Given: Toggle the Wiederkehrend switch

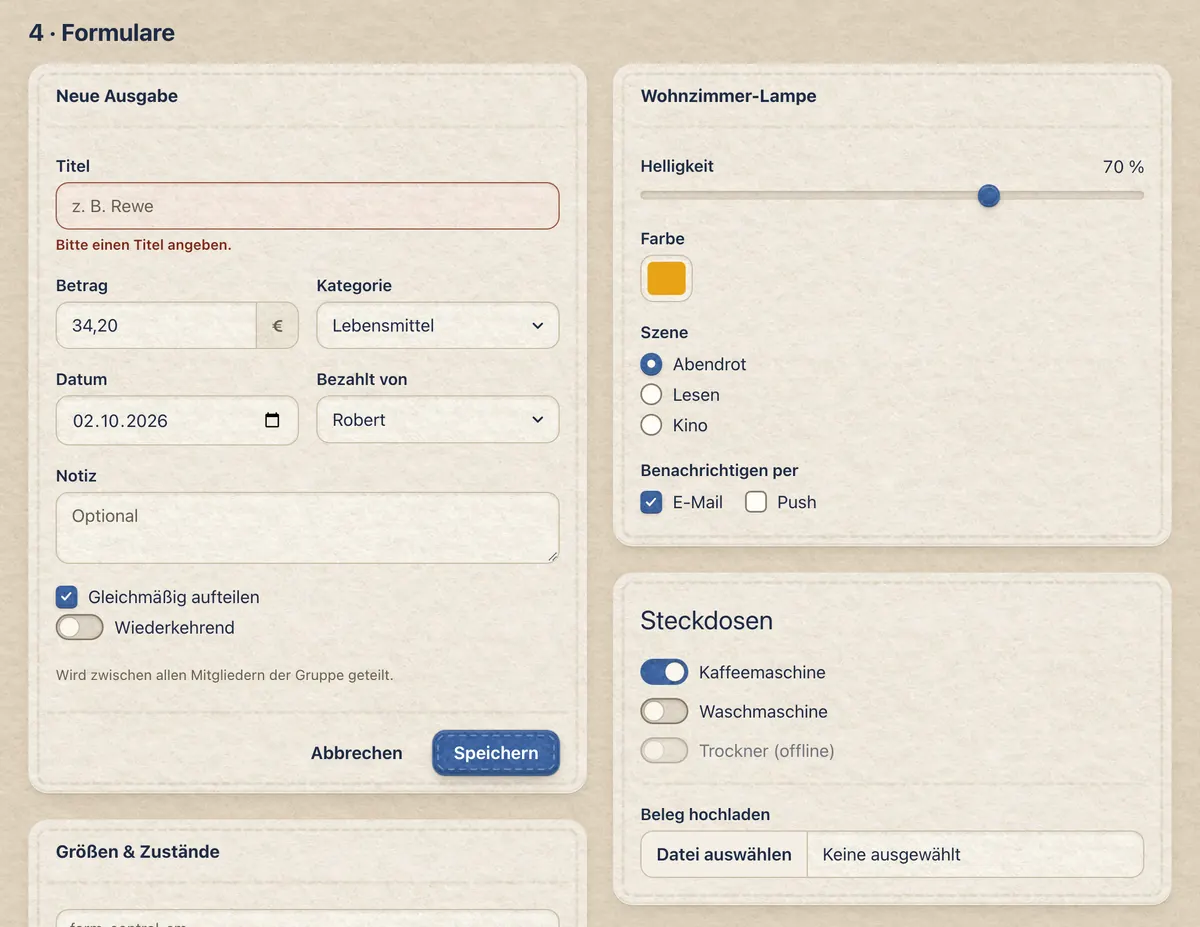Looking at the screenshot, I should click(x=80, y=628).
